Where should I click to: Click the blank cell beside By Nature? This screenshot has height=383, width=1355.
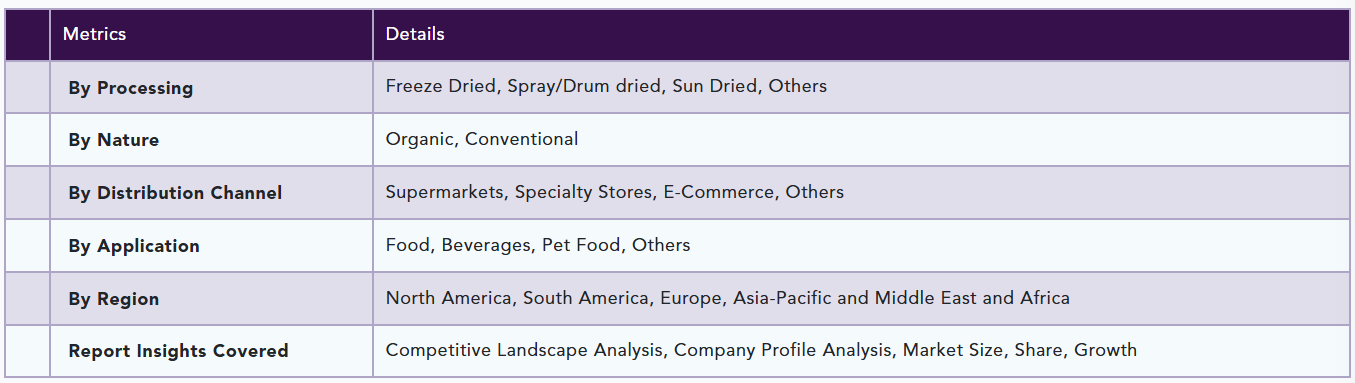click(27, 140)
